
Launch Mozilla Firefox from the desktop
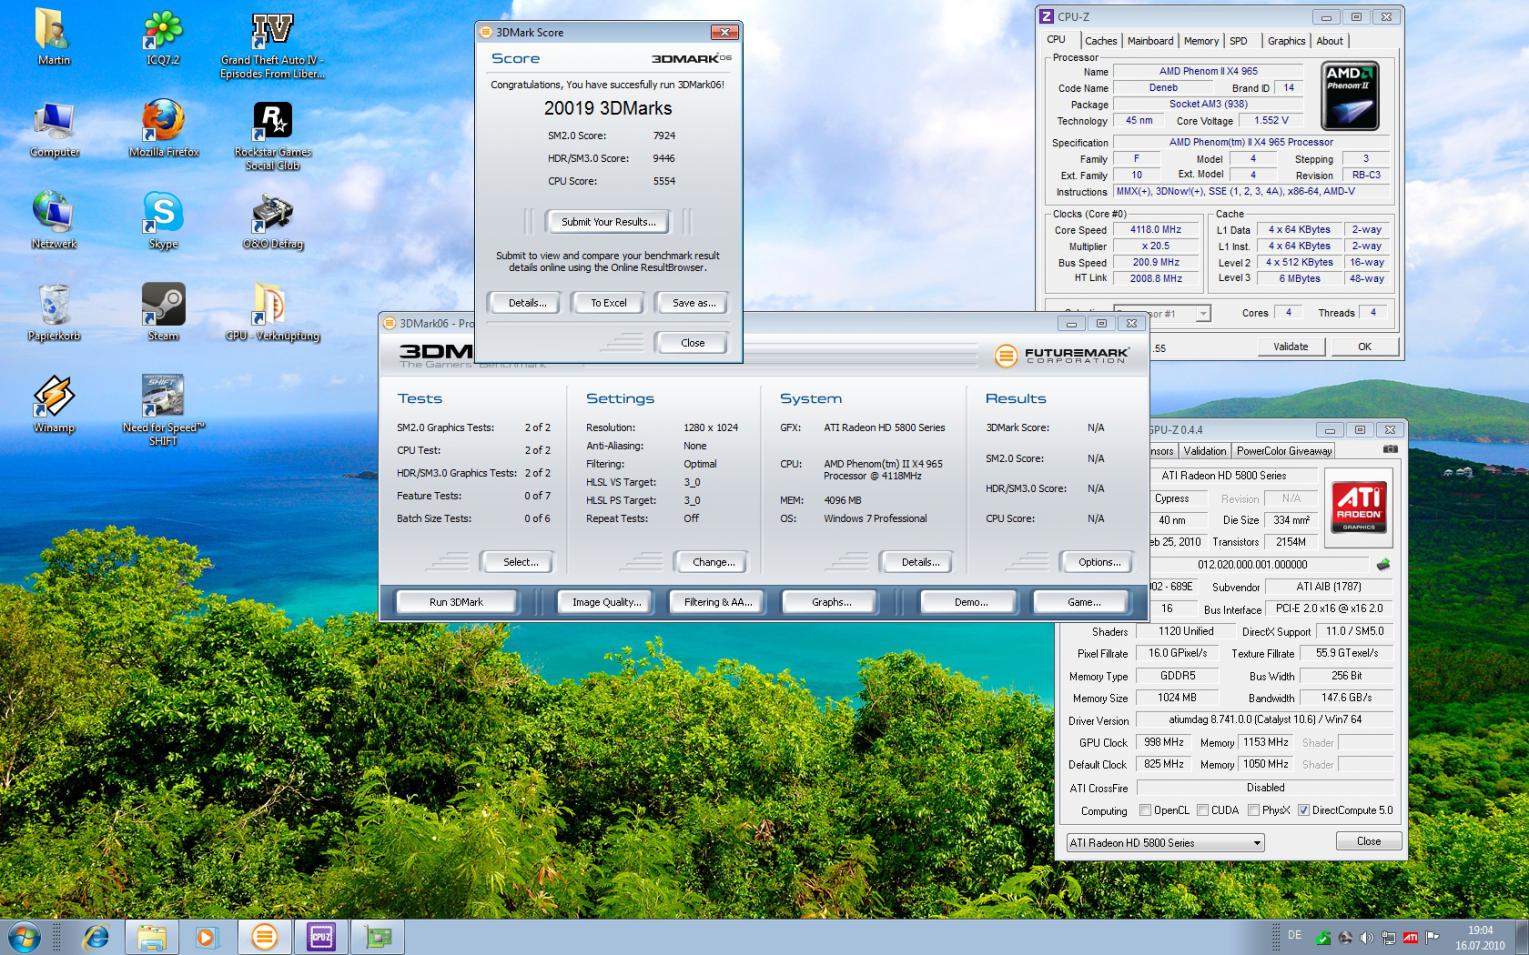(163, 129)
